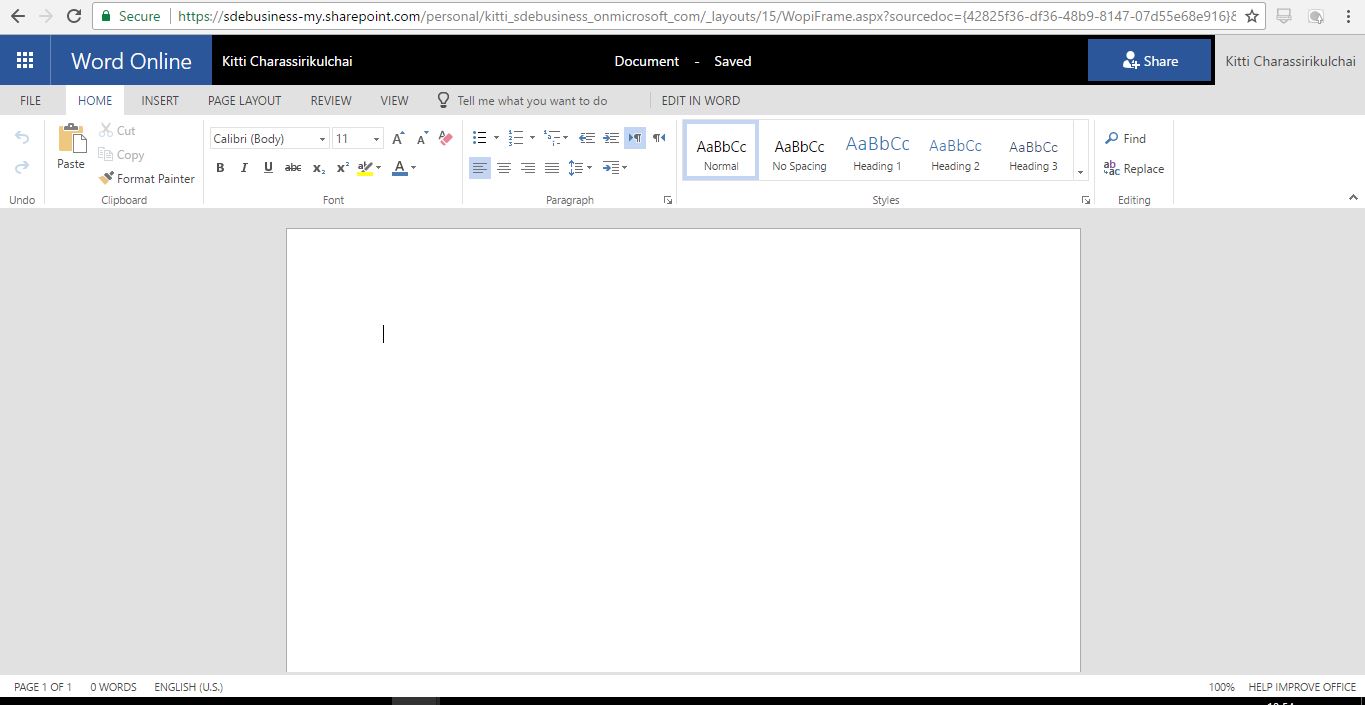The image size is (1365, 705).
Task: Toggle italic formatting
Action: [x=244, y=168]
